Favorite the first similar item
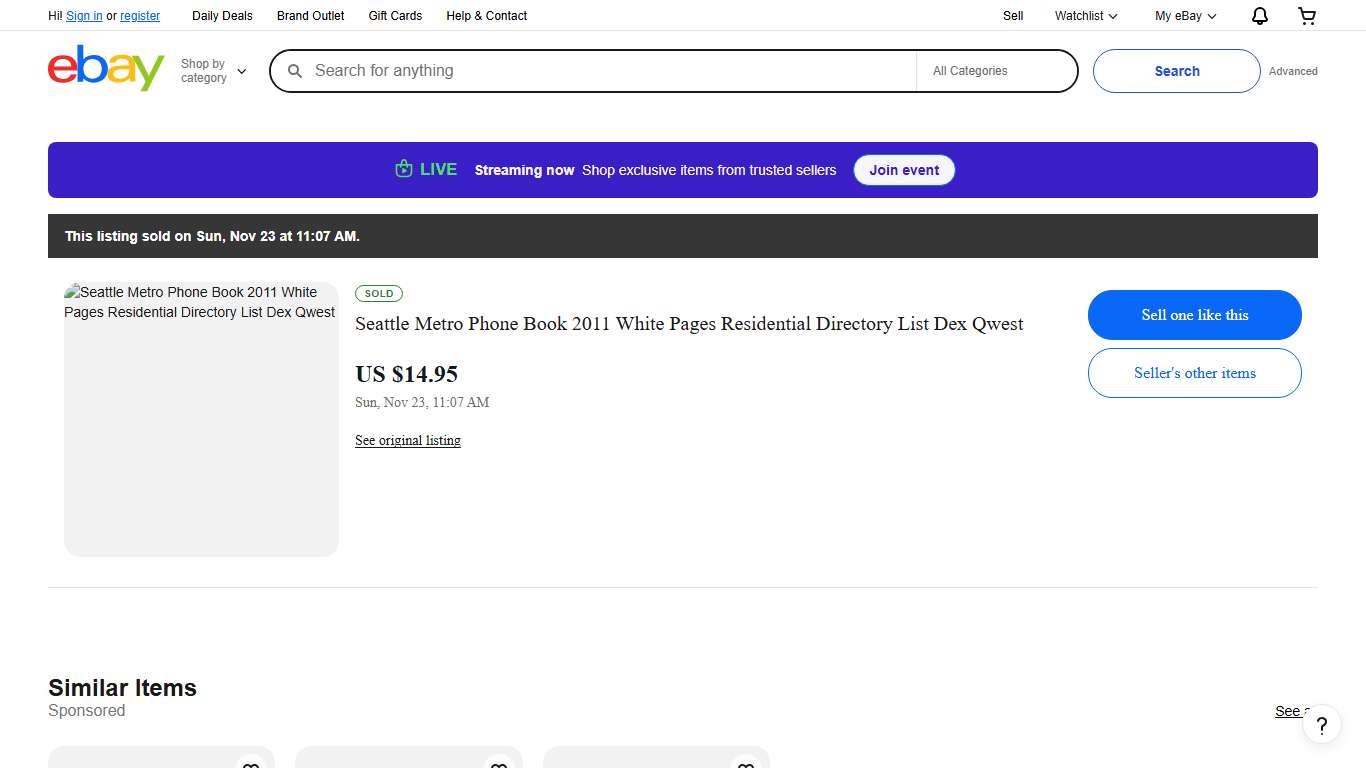This screenshot has height=768, width=1366. coord(251,765)
